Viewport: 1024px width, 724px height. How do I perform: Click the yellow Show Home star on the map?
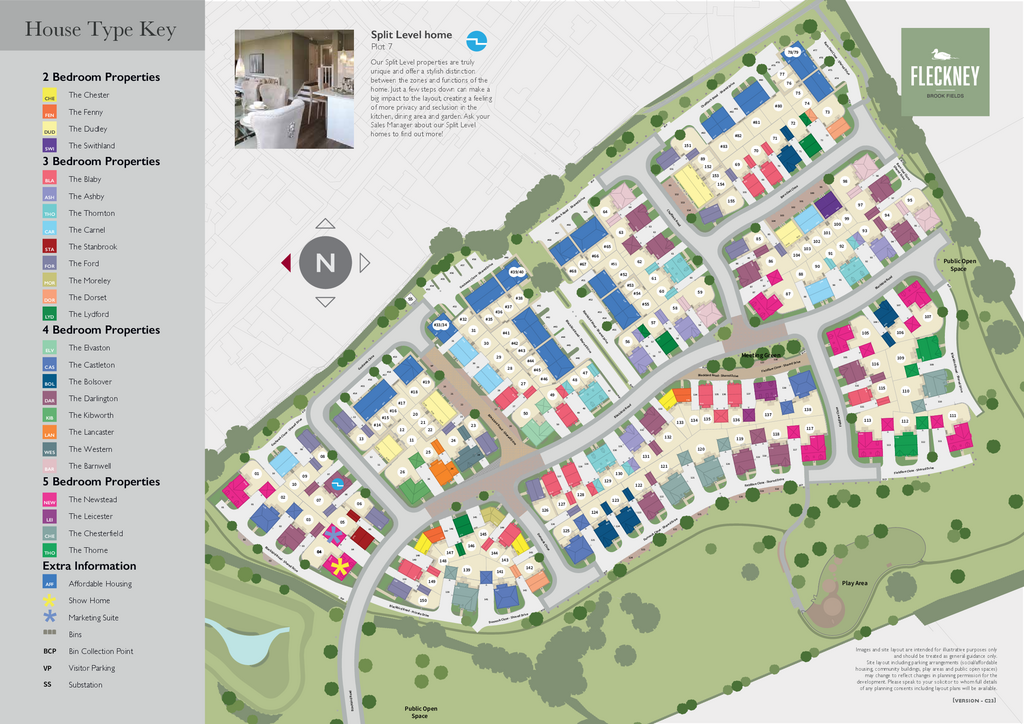click(x=340, y=567)
